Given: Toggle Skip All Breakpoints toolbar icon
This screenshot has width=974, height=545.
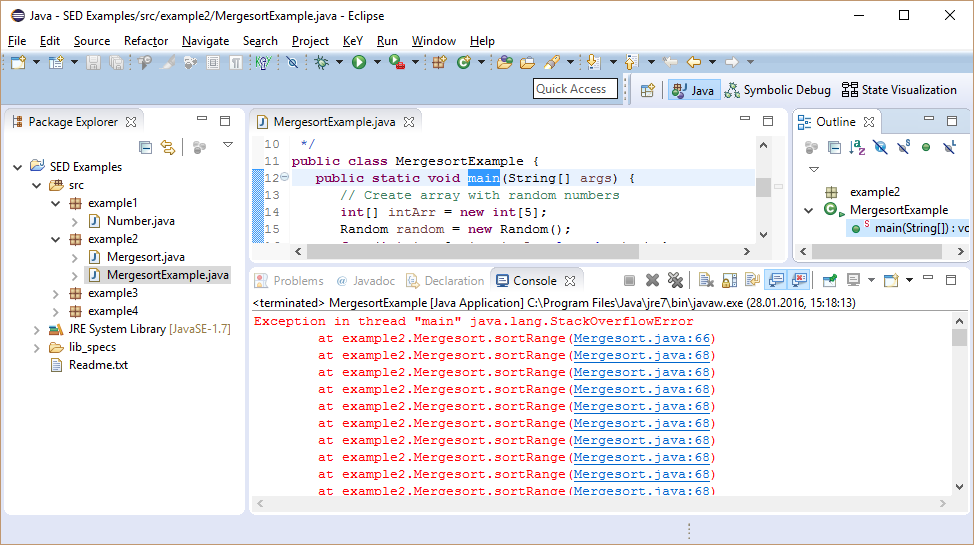Looking at the screenshot, I should [293, 62].
